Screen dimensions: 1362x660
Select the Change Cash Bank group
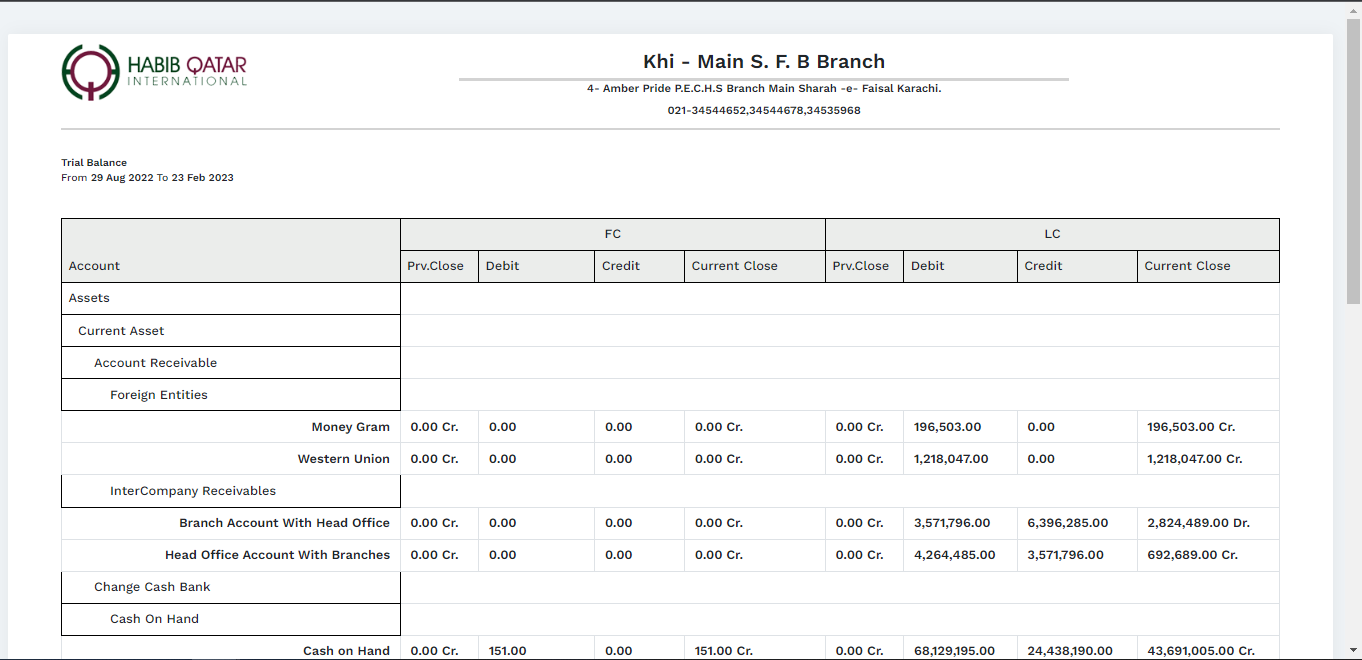[x=152, y=587]
